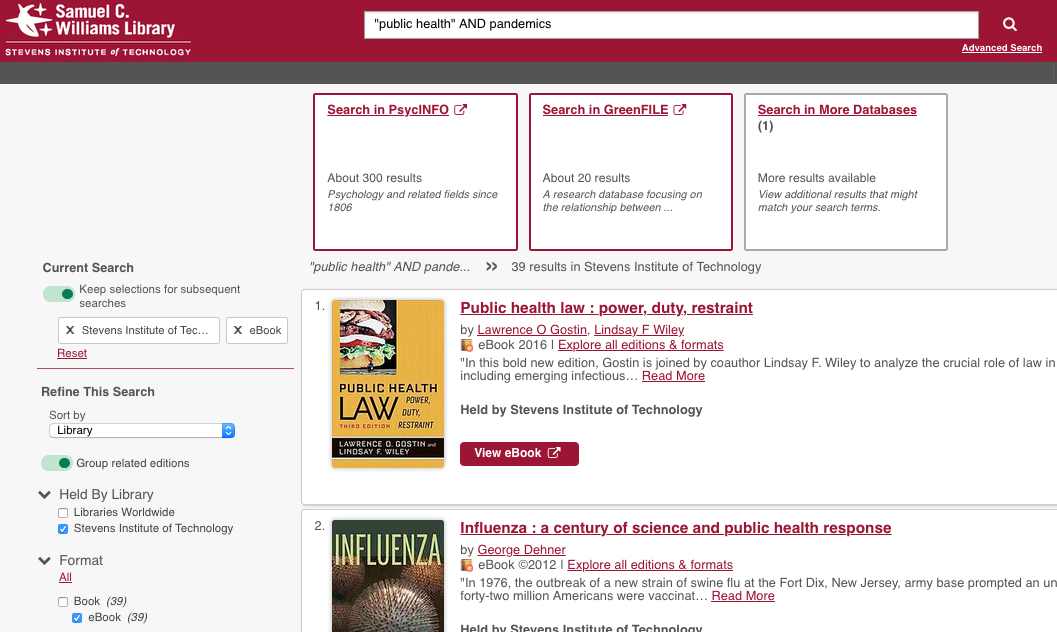Viewport: 1057px width, 632px height.
Task: Read More on Influenza description
Action: coord(743,596)
